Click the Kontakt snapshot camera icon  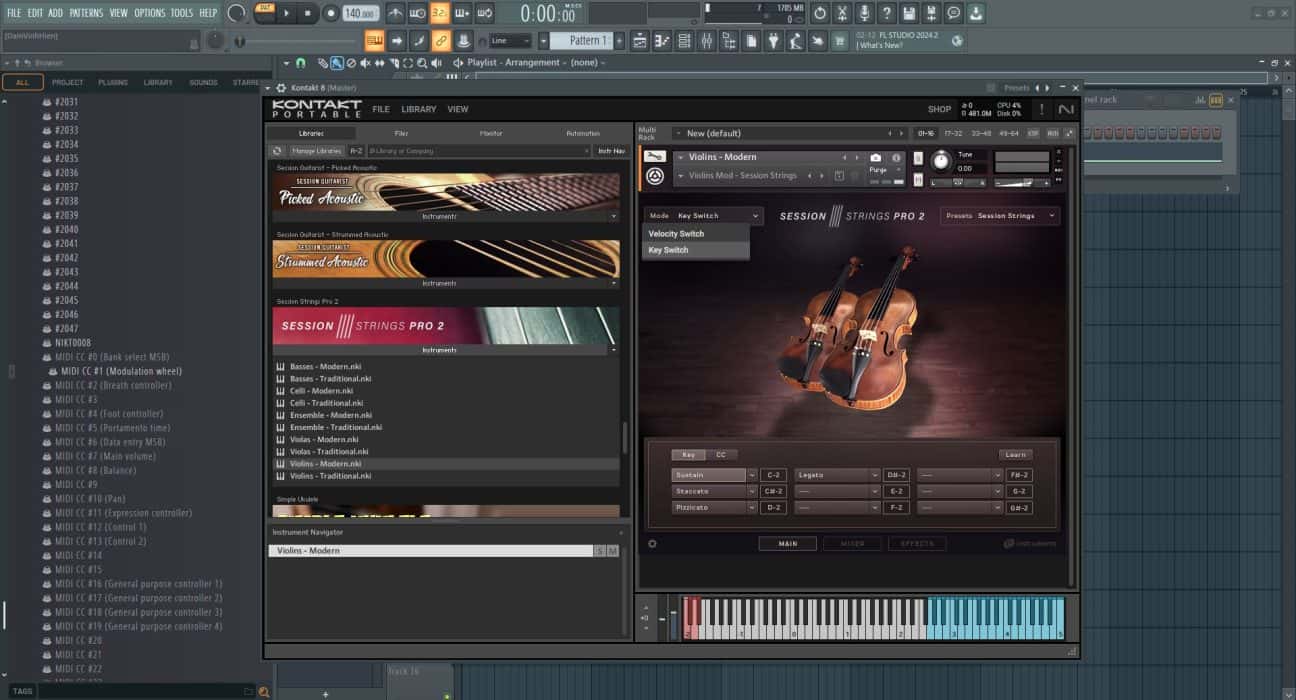click(876, 158)
